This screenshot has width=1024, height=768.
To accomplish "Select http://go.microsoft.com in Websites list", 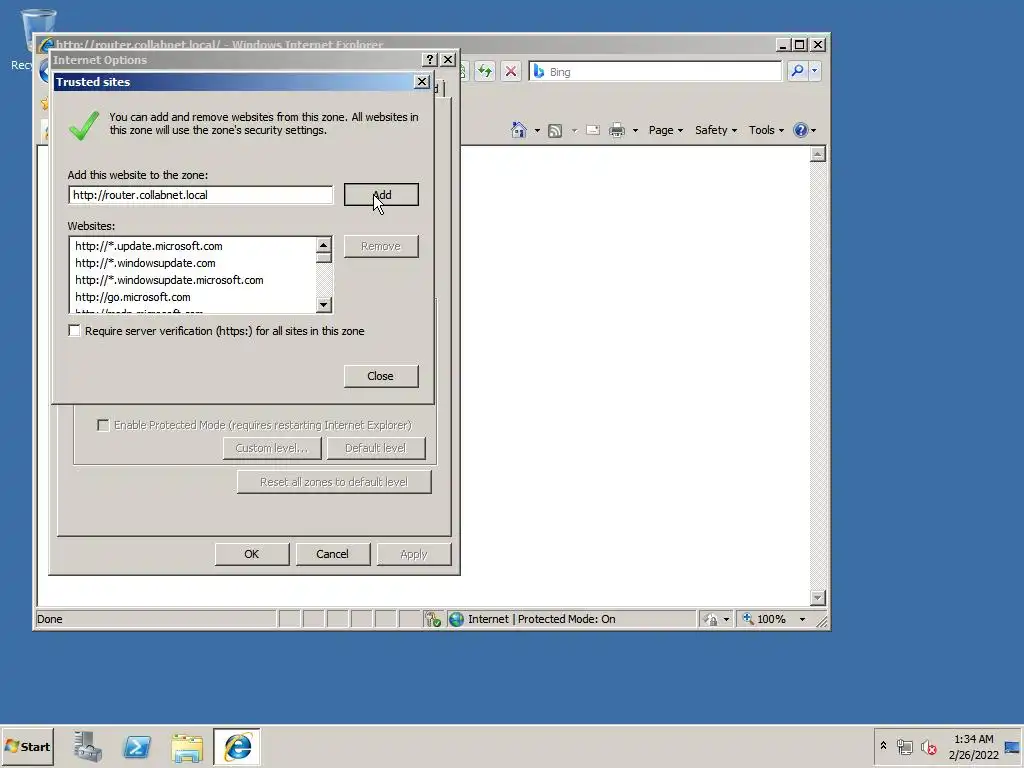I will click(133, 297).
